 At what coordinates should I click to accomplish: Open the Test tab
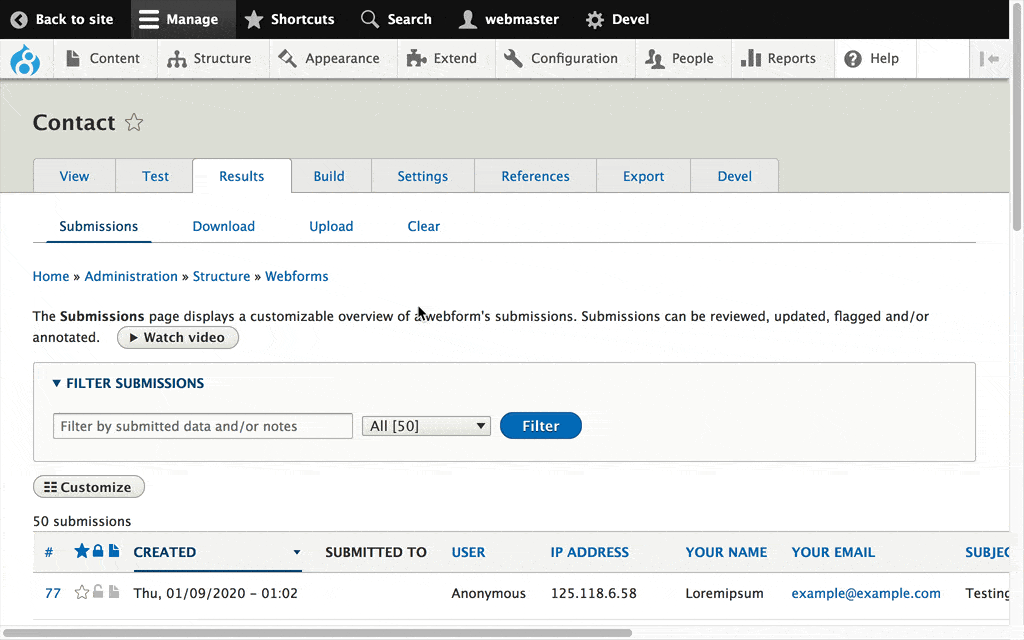pyautogui.click(x=155, y=176)
